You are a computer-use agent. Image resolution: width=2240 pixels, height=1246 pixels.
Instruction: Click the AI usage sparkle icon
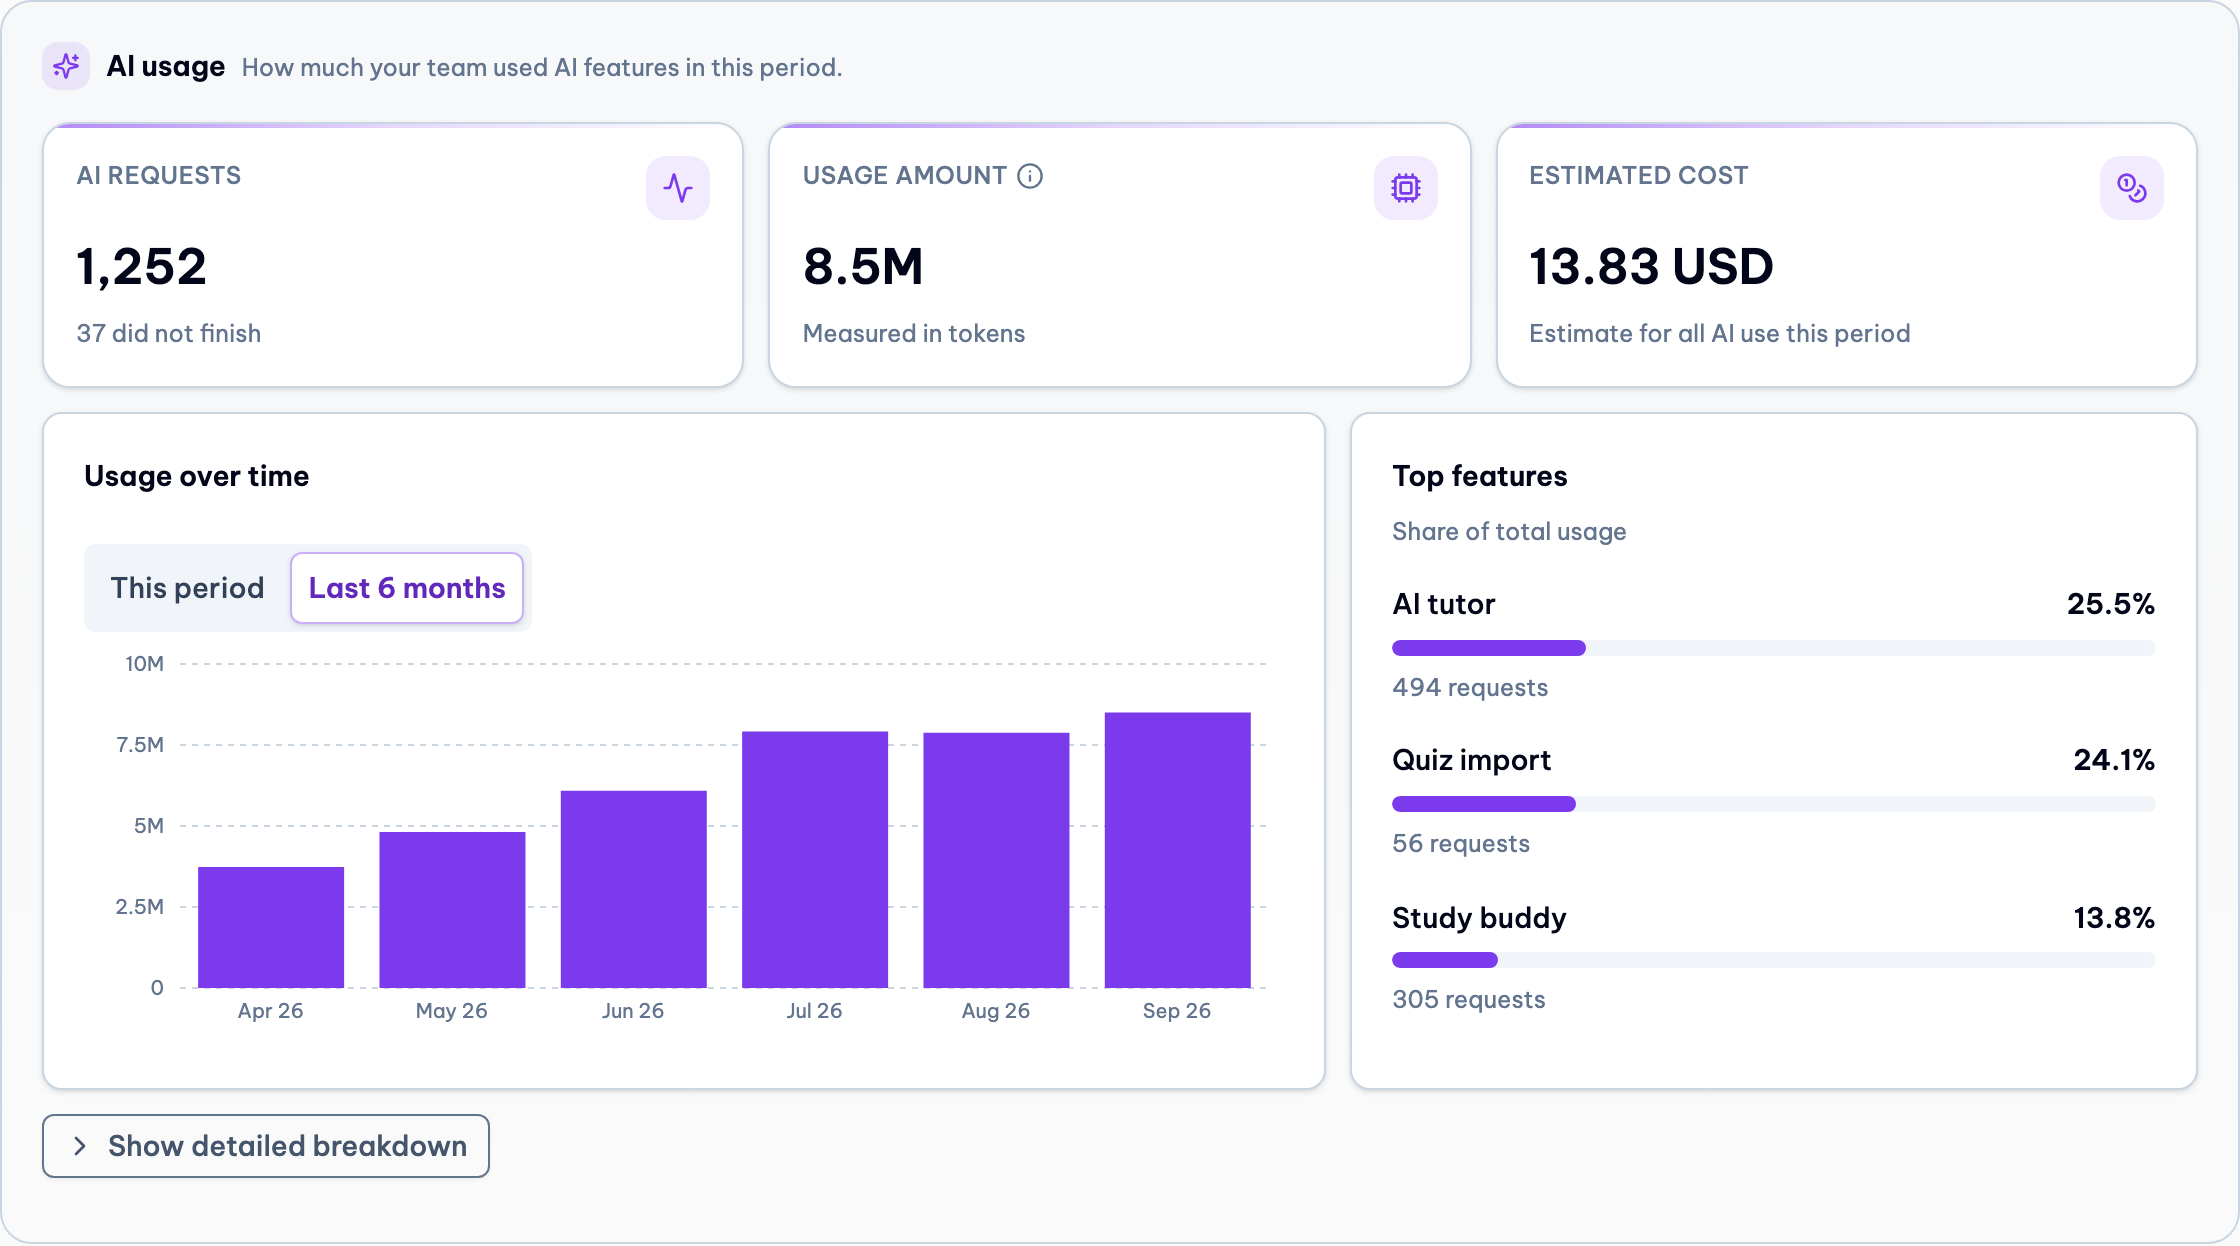pyautogui.click(x=66, y=66)
